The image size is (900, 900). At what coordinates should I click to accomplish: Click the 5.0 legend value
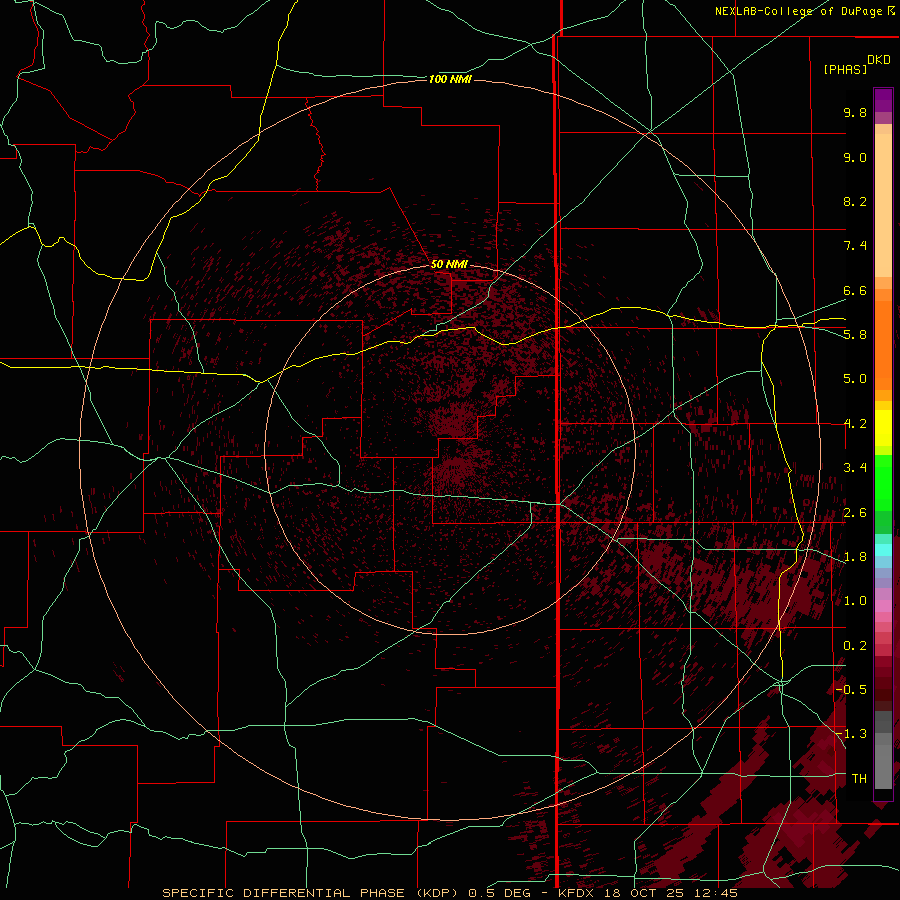[855, 379]
